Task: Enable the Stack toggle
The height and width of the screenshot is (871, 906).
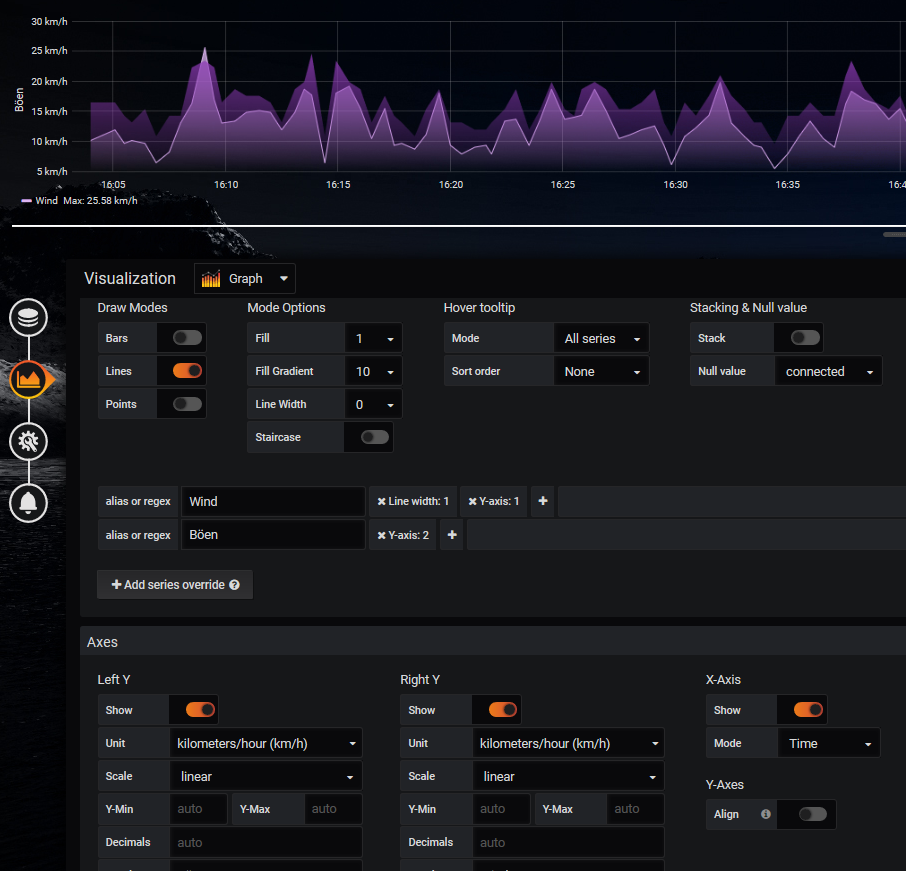Action: click(805, 338)
